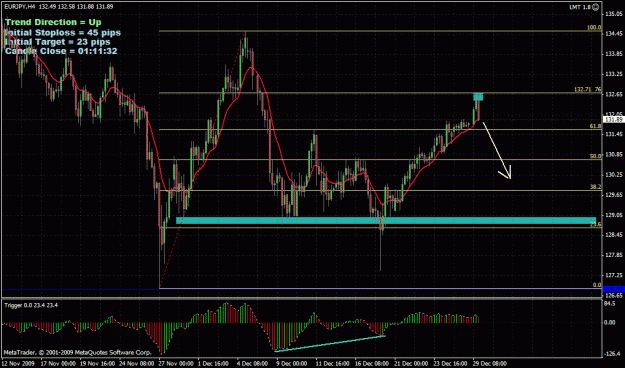Click the 127.25 price axis label
Image resolution: width=625 pixels, height=368 pixels.
tap(614, 275)
